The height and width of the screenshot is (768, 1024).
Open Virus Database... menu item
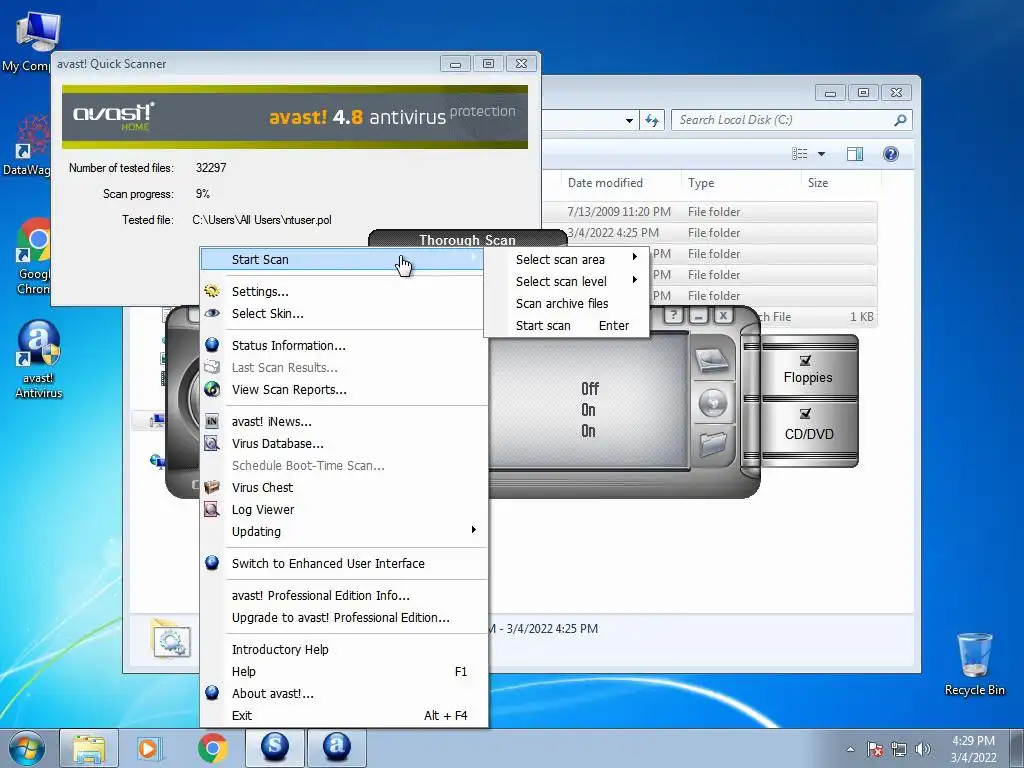click(x=344, y=443)
